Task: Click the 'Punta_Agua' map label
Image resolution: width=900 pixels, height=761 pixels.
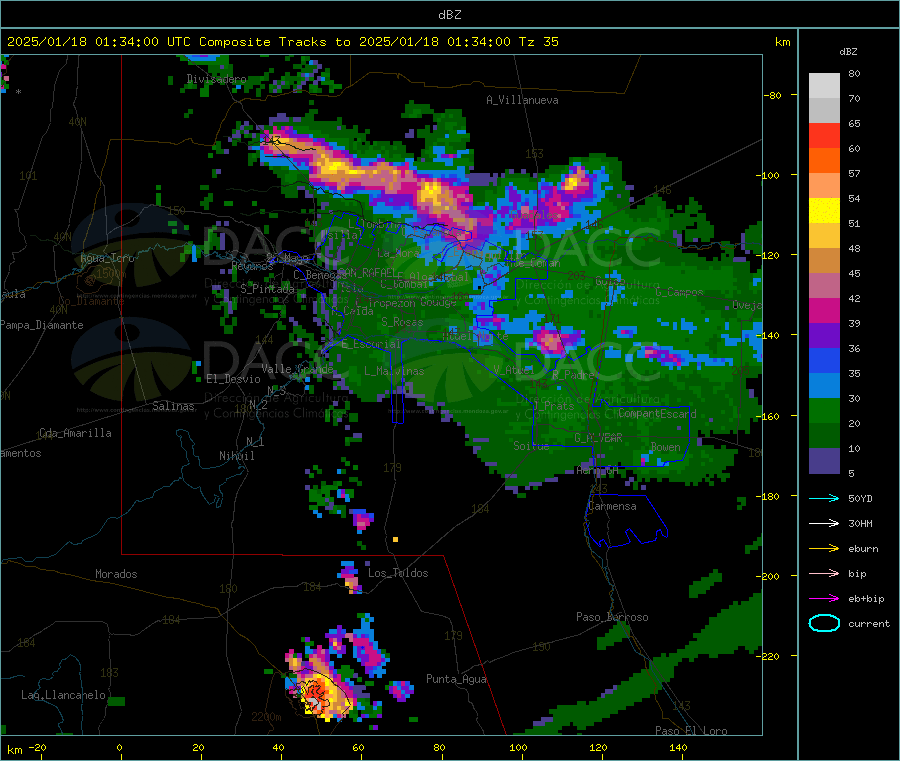Action: (x=456, y=679)
